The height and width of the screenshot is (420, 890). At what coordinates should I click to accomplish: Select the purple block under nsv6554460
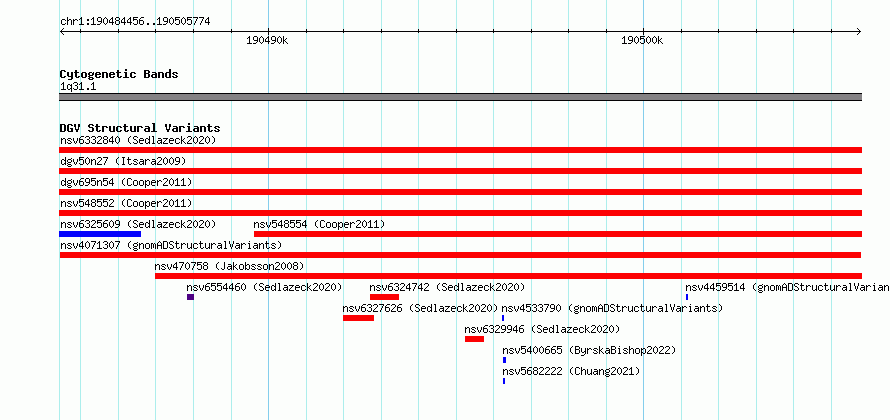pos(190,297)
